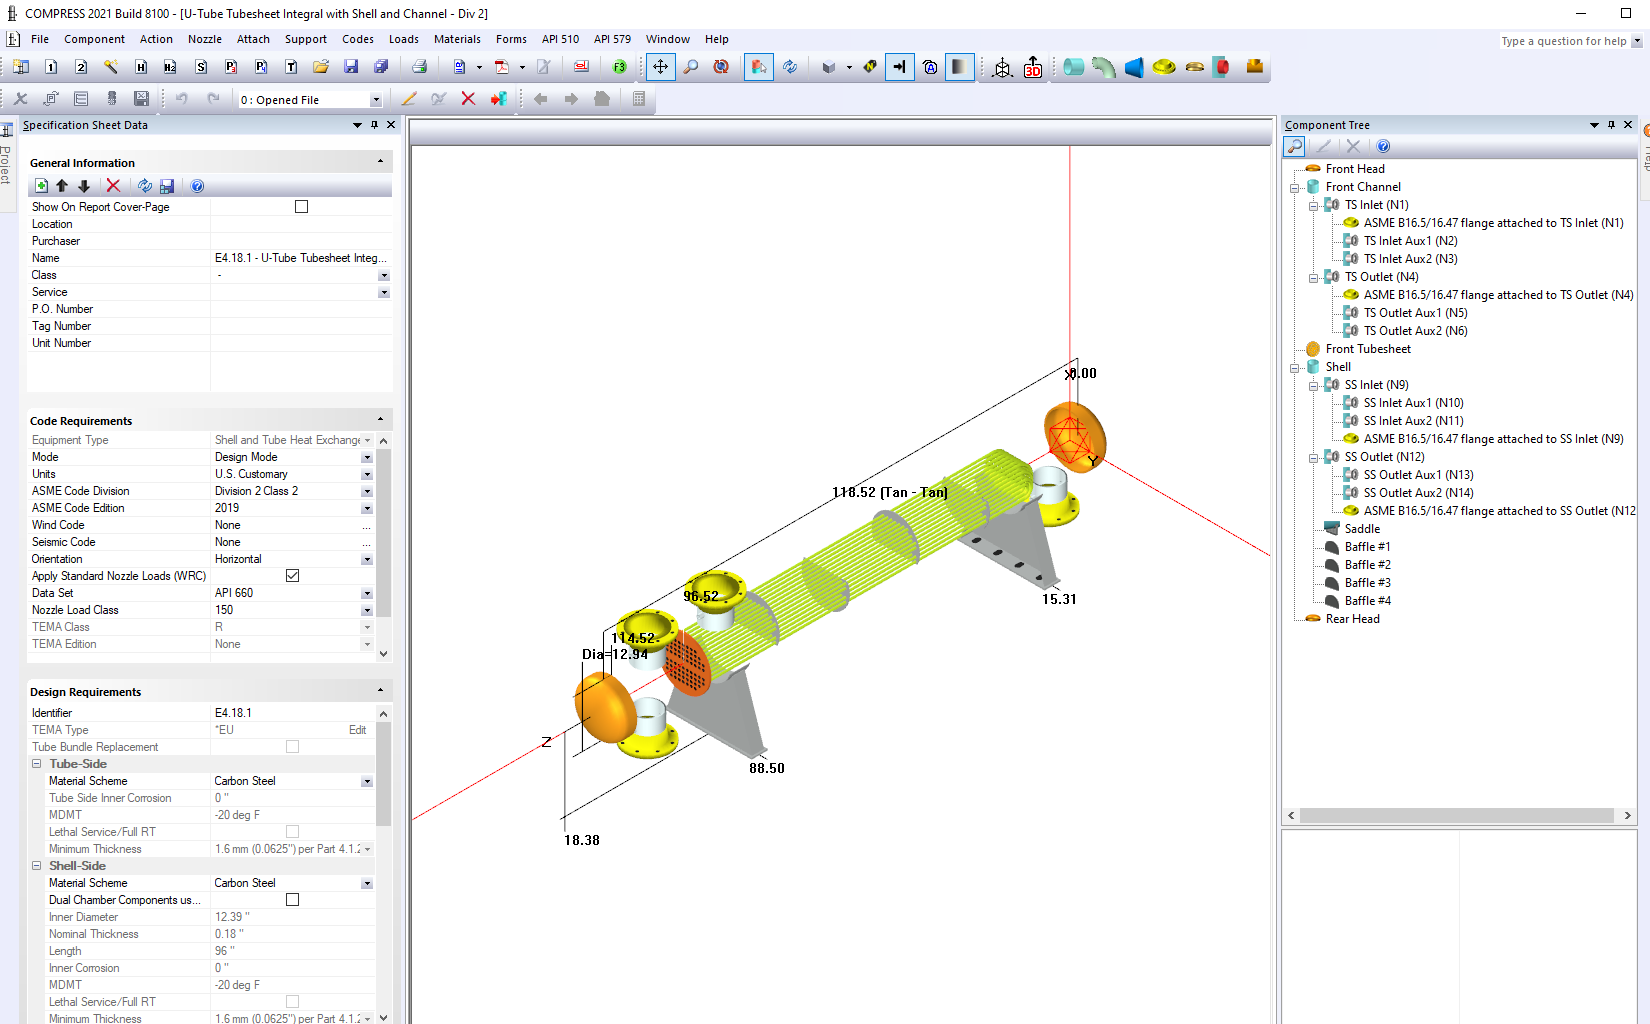This screenshot has width=1650, height=1024.
Task: Click the Code Requirements vertical scrollbar
Action: [x=383, y=547]
